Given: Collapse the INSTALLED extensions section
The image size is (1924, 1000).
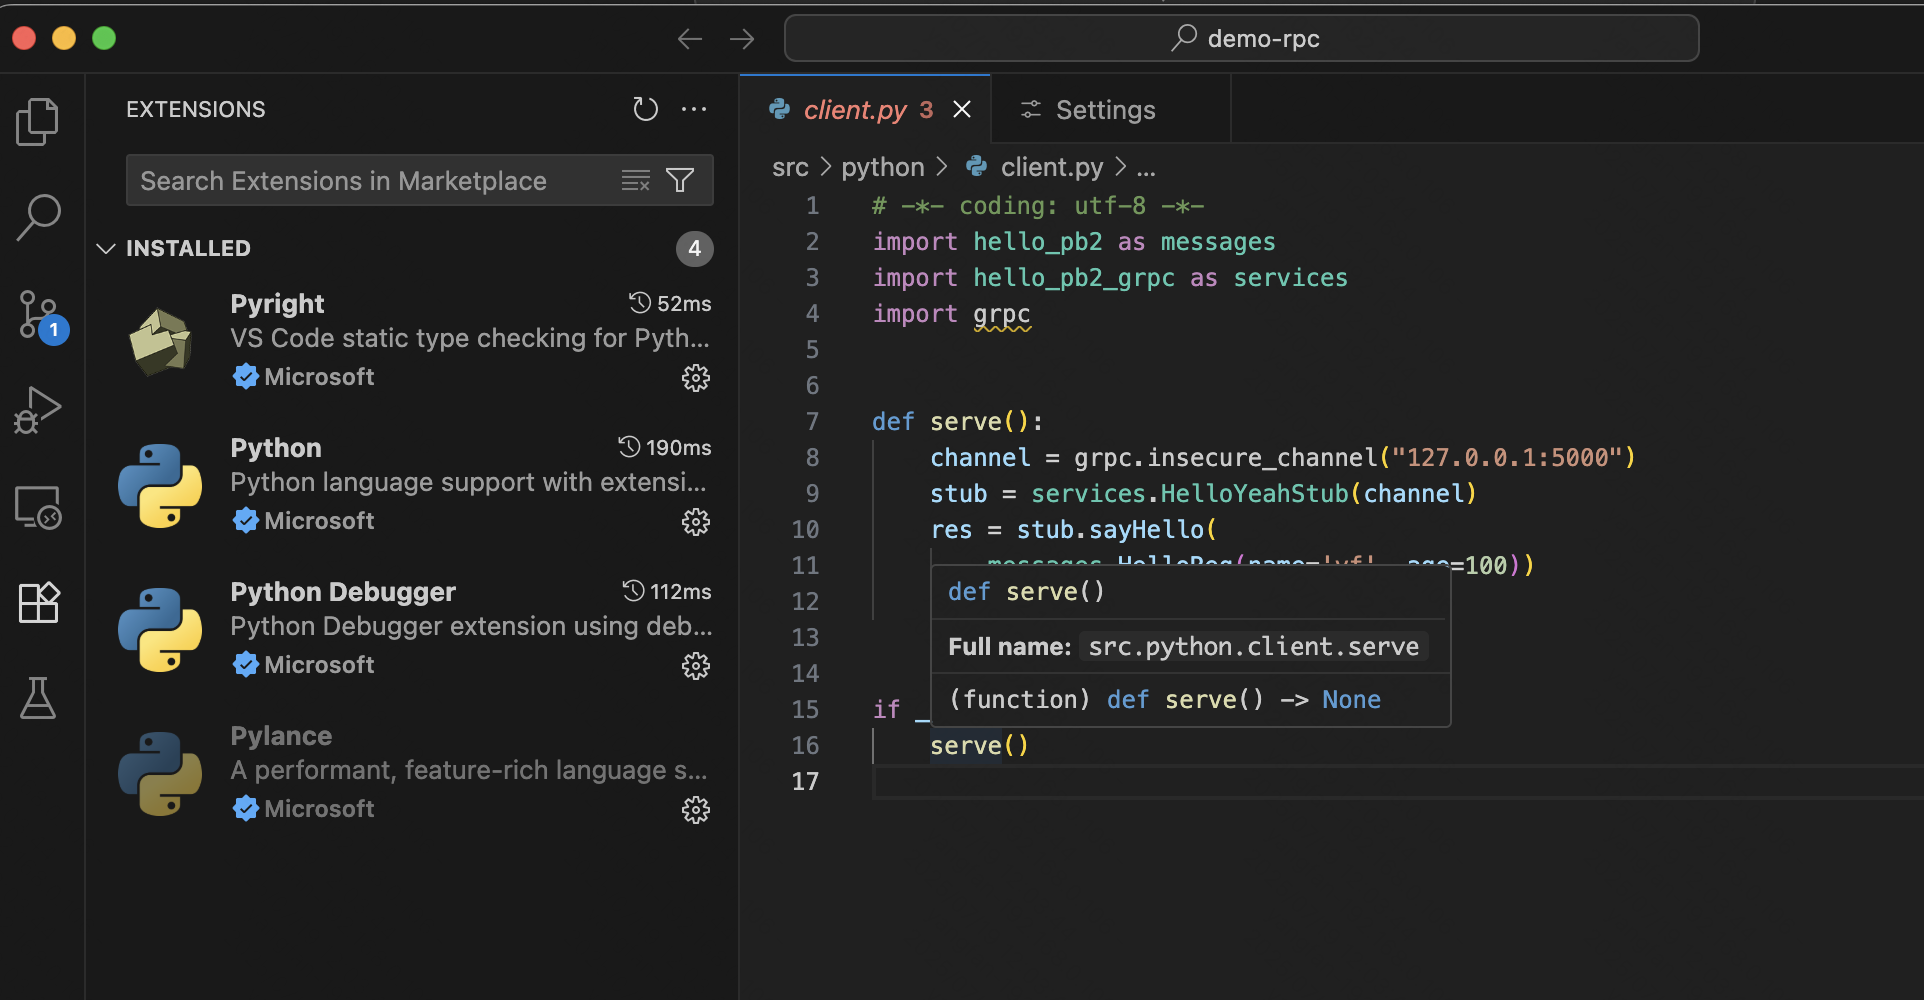Looking at the screenshot, I should 106,248.
